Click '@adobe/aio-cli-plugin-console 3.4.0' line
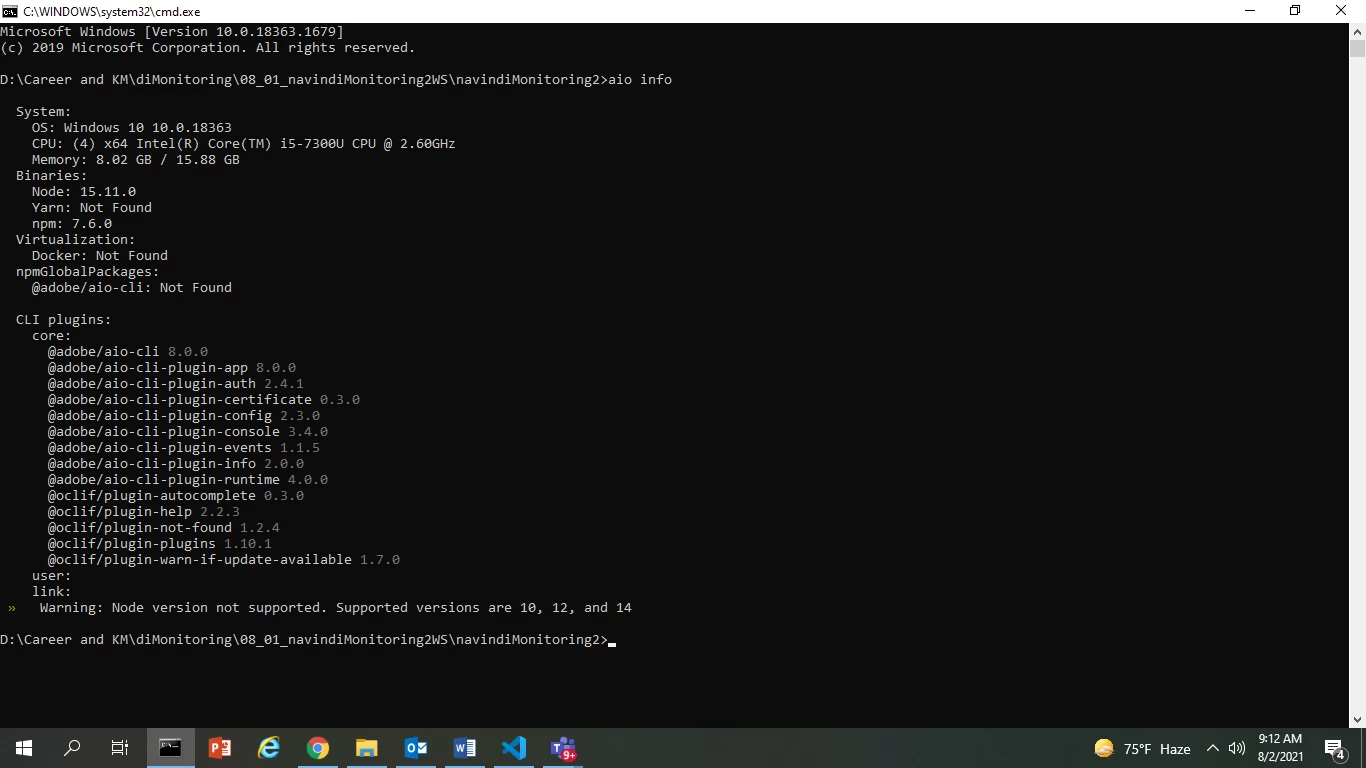This screenshot has height=768, width=1366. pyautogui.click(x=188, y=431)
